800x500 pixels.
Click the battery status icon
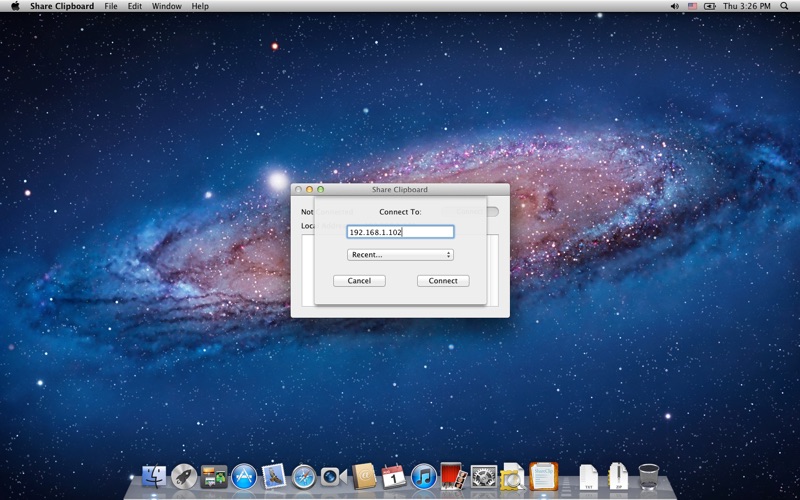tap(710, 6)
